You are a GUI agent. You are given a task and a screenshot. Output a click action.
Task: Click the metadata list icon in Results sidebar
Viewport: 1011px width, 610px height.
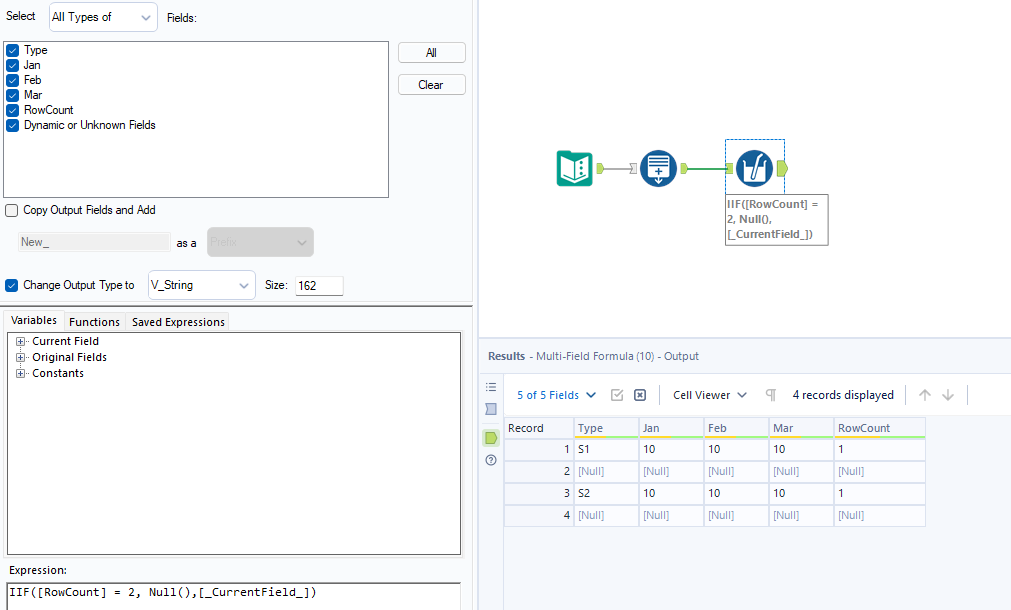pyautogui.click(x=490, y=386)
